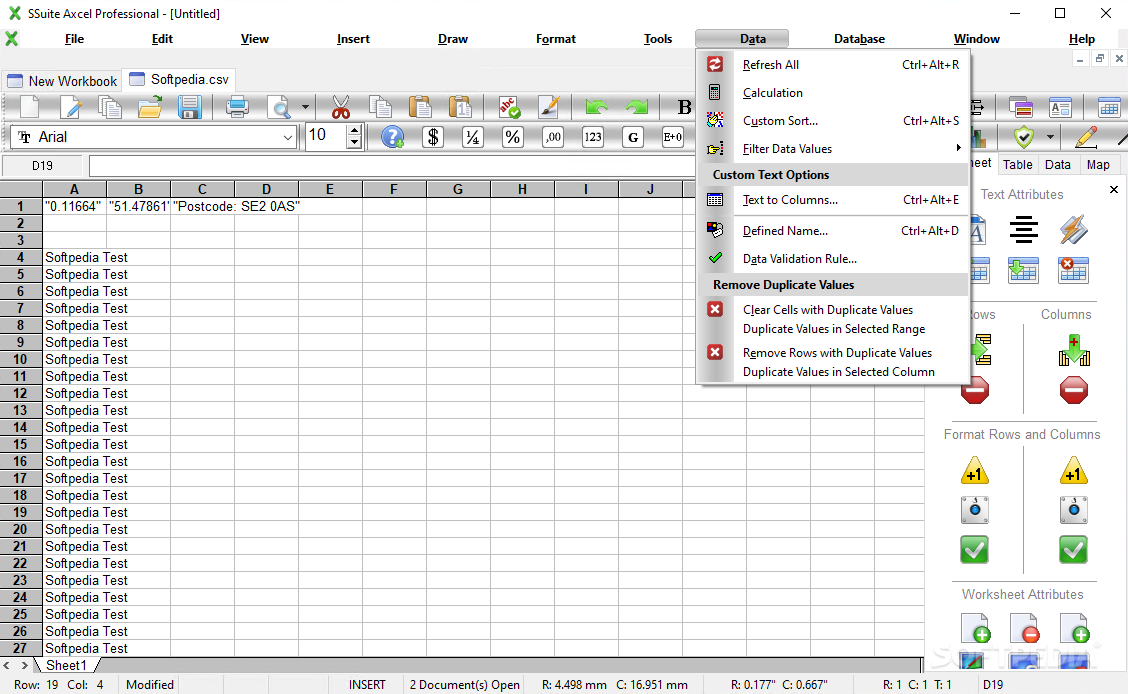Open the Map side panel tab
The width and height of the screenshot is (1128, 694).
(x=1098, y=165)
